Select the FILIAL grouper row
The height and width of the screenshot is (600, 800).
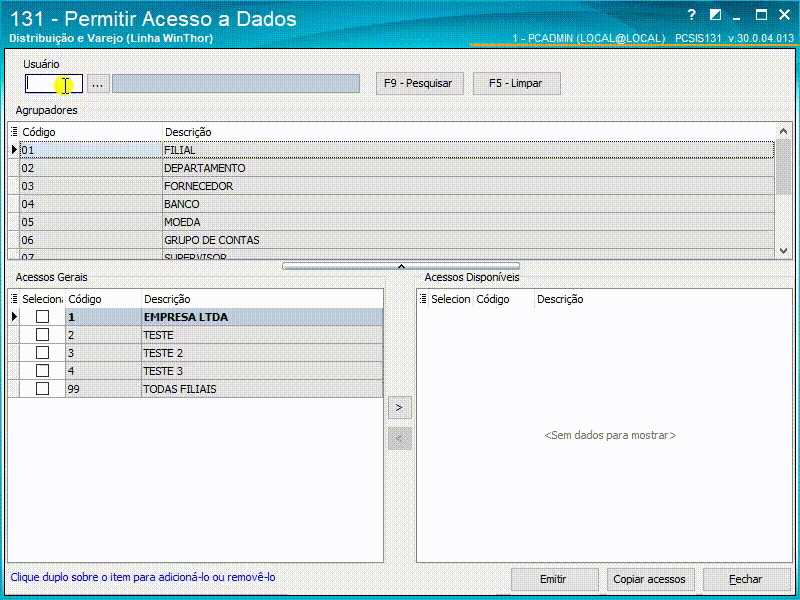tap(391, 150)
